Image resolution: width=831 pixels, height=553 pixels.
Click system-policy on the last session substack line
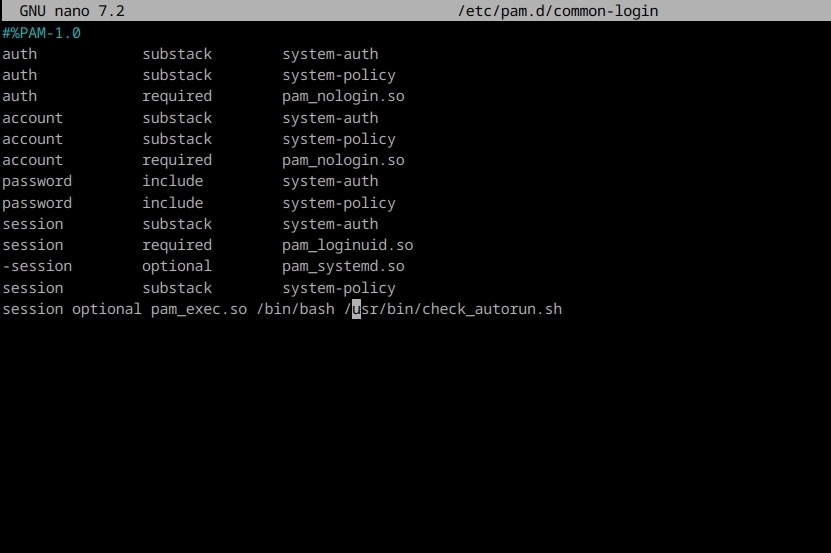click(x=339, y=288)
